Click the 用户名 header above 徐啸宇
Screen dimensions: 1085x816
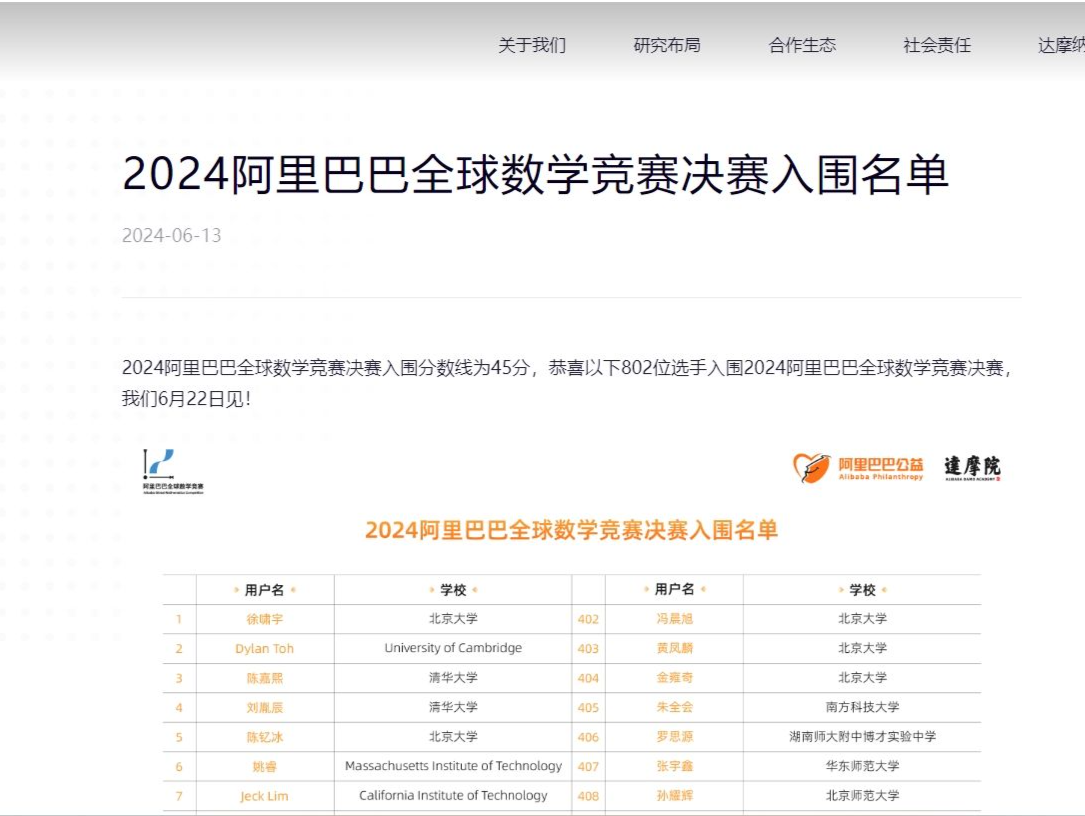tap(264, 590)
